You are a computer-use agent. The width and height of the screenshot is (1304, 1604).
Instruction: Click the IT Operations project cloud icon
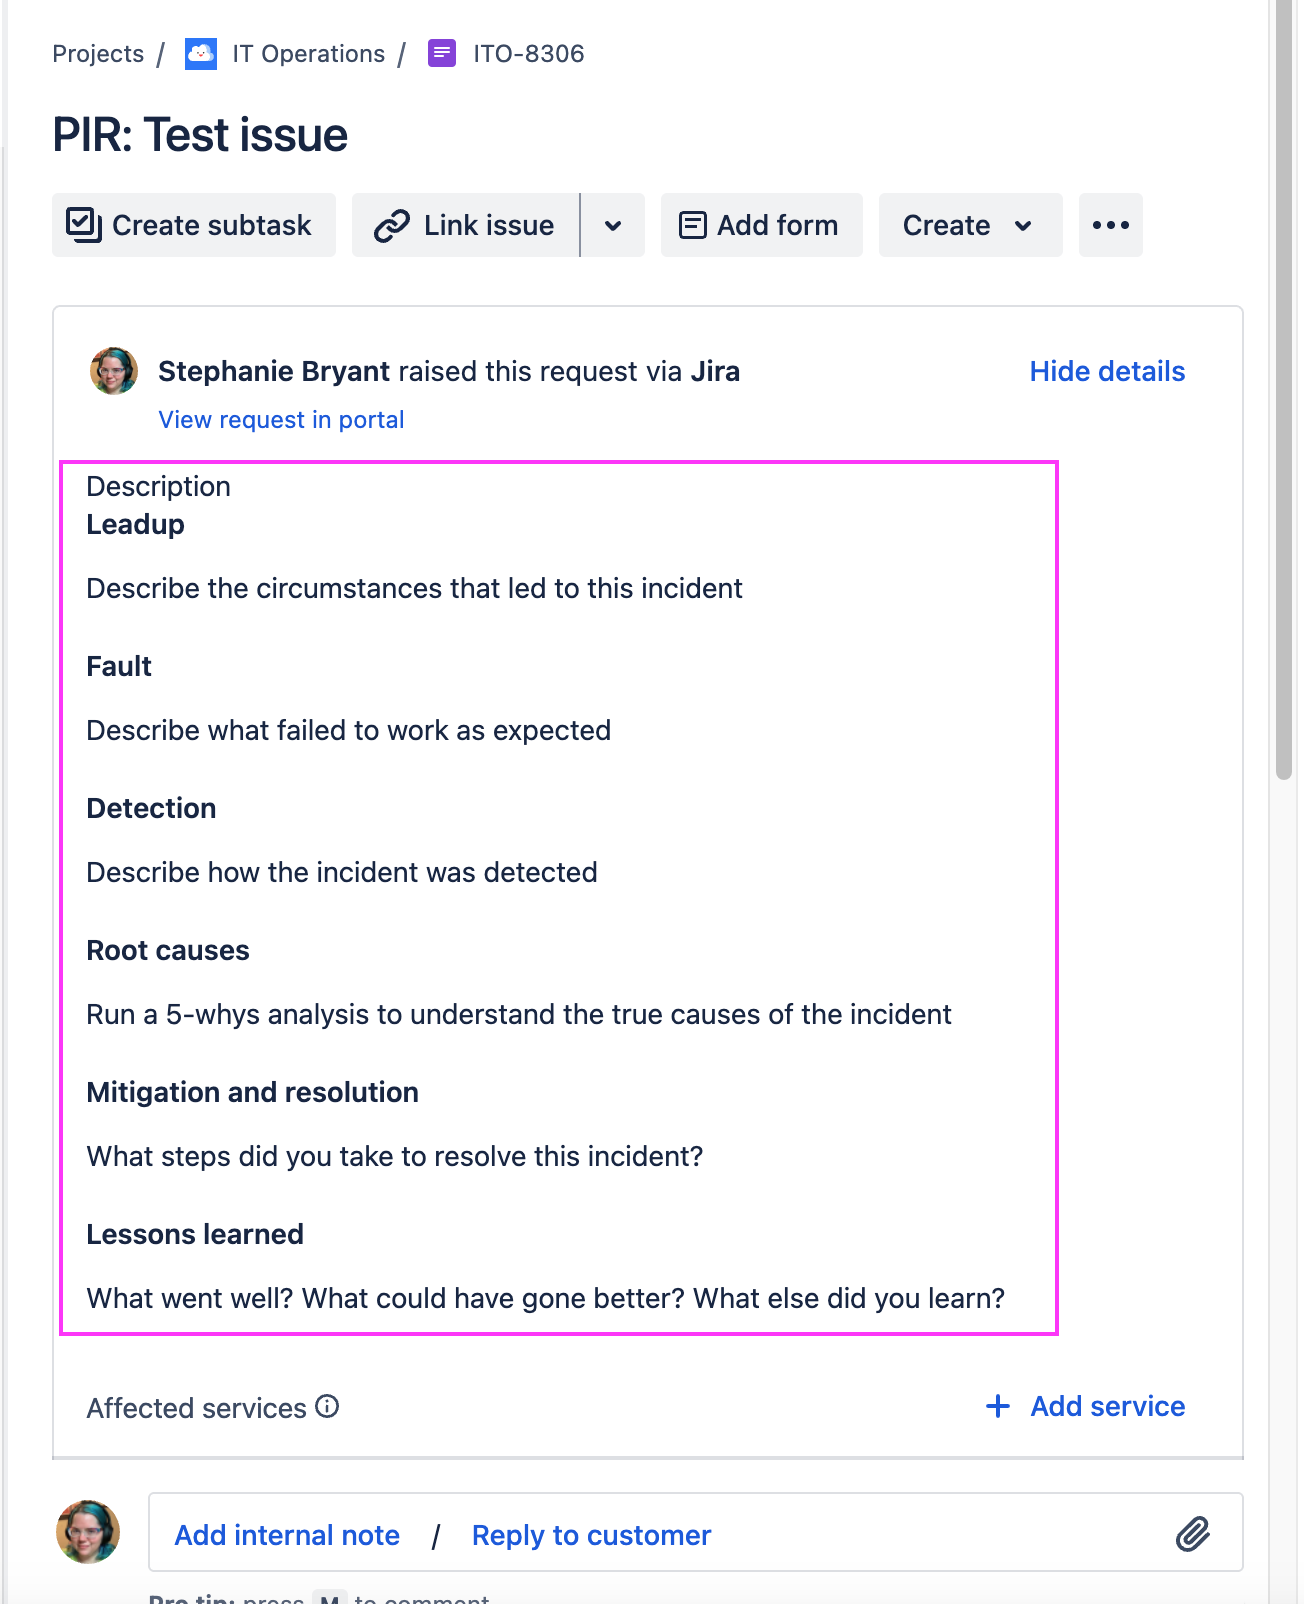coord(201,53)
